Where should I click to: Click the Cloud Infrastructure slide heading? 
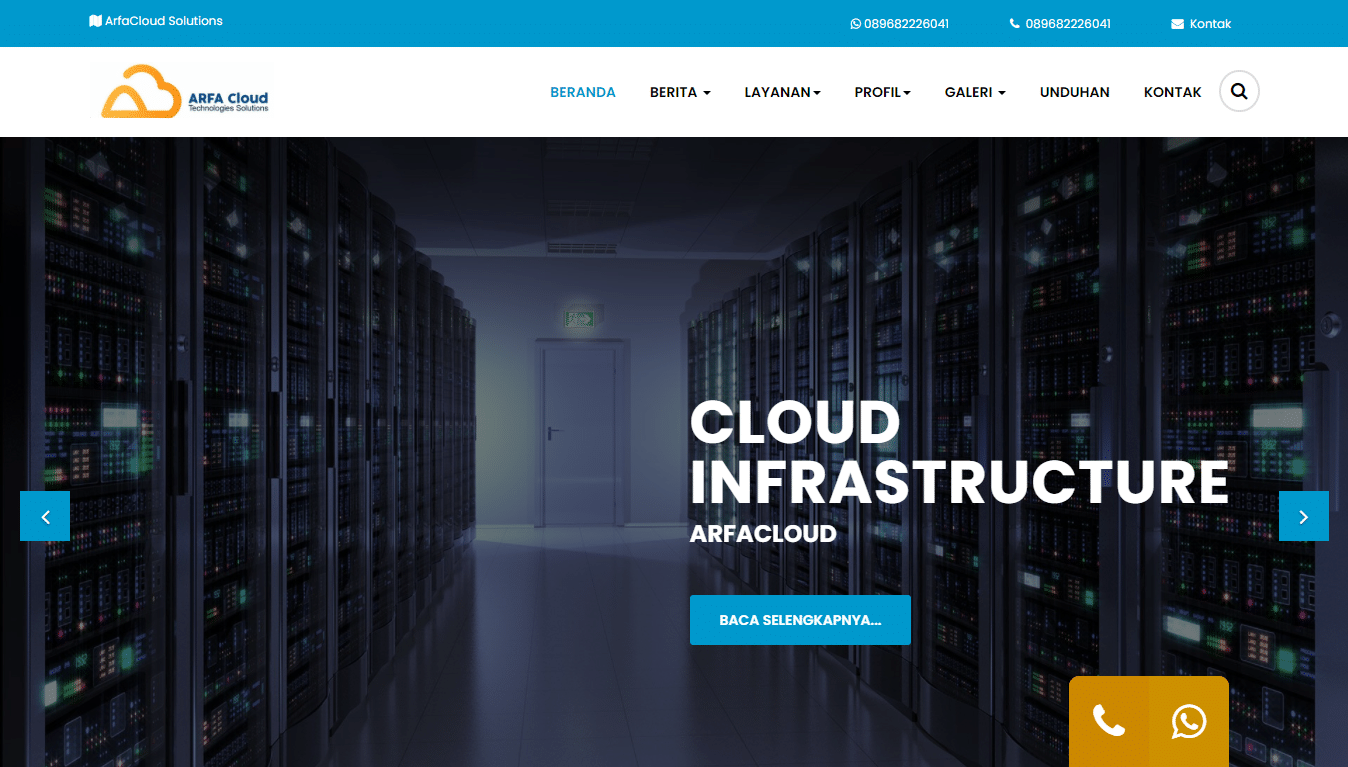[958, 452]
